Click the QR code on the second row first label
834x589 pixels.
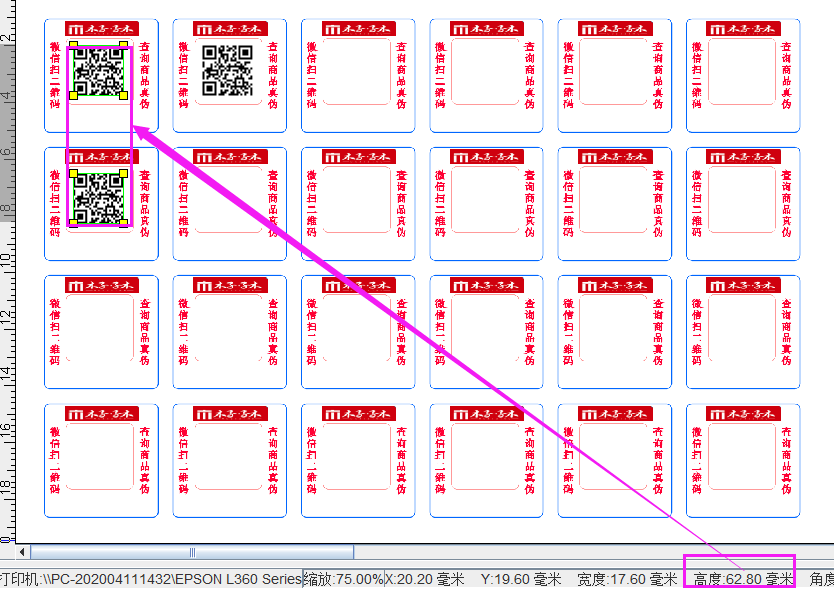click(98, 197)
